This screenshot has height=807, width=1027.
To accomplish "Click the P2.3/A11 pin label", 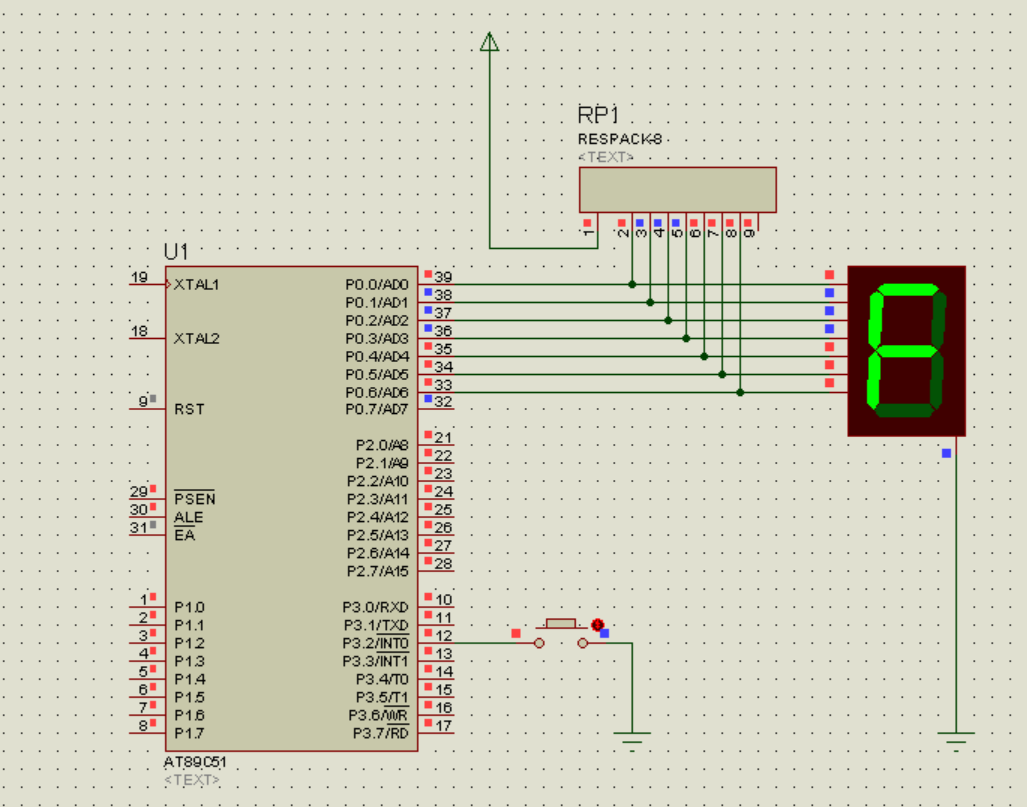I will [x=378, y=499].
